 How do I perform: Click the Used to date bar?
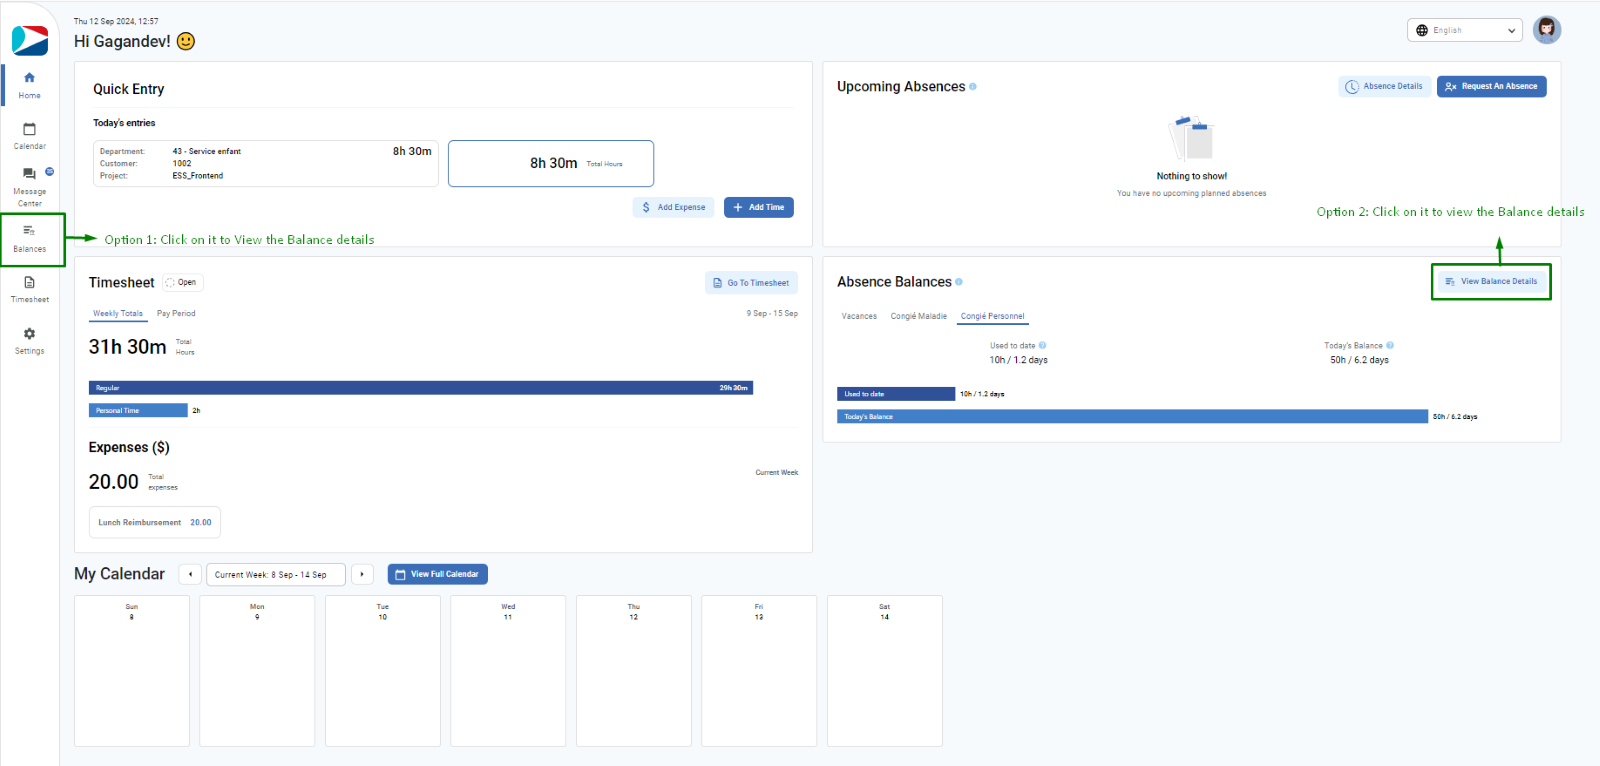pos(896,394)
